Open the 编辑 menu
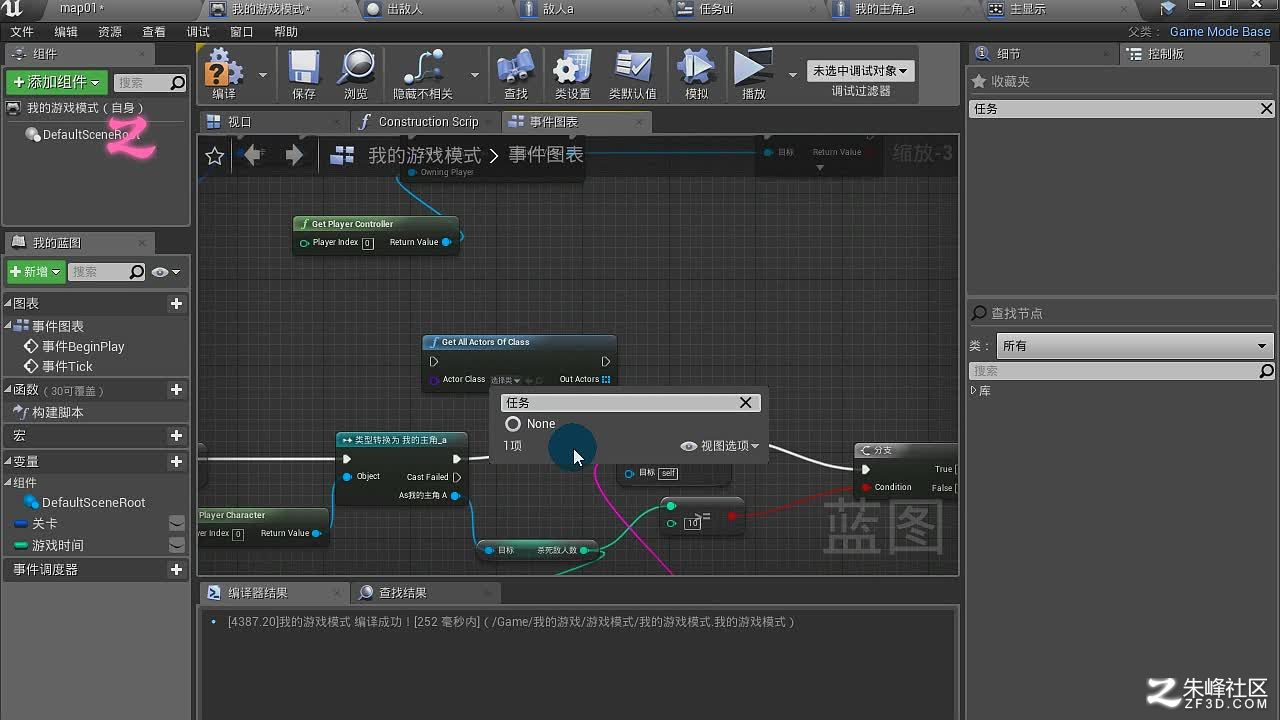The width and height of the screenshot is (1280, 720). (66, 32)
